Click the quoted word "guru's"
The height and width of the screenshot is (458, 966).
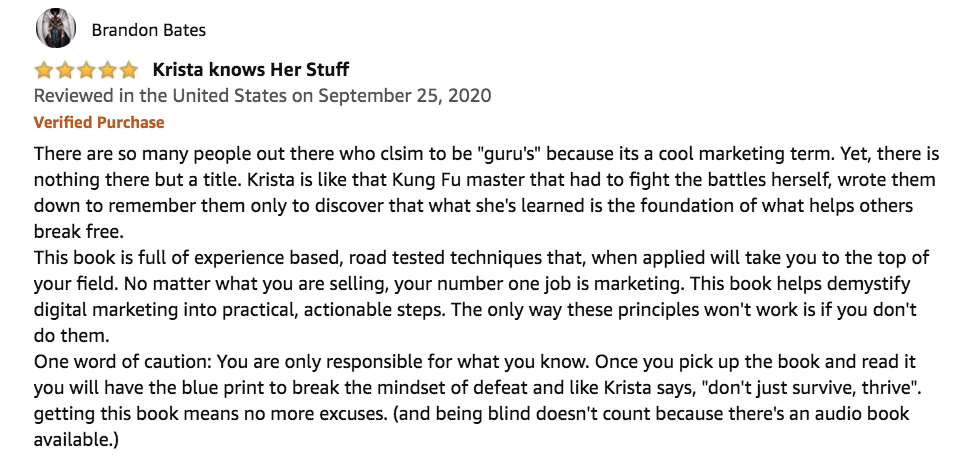click(x=510, y=156)
